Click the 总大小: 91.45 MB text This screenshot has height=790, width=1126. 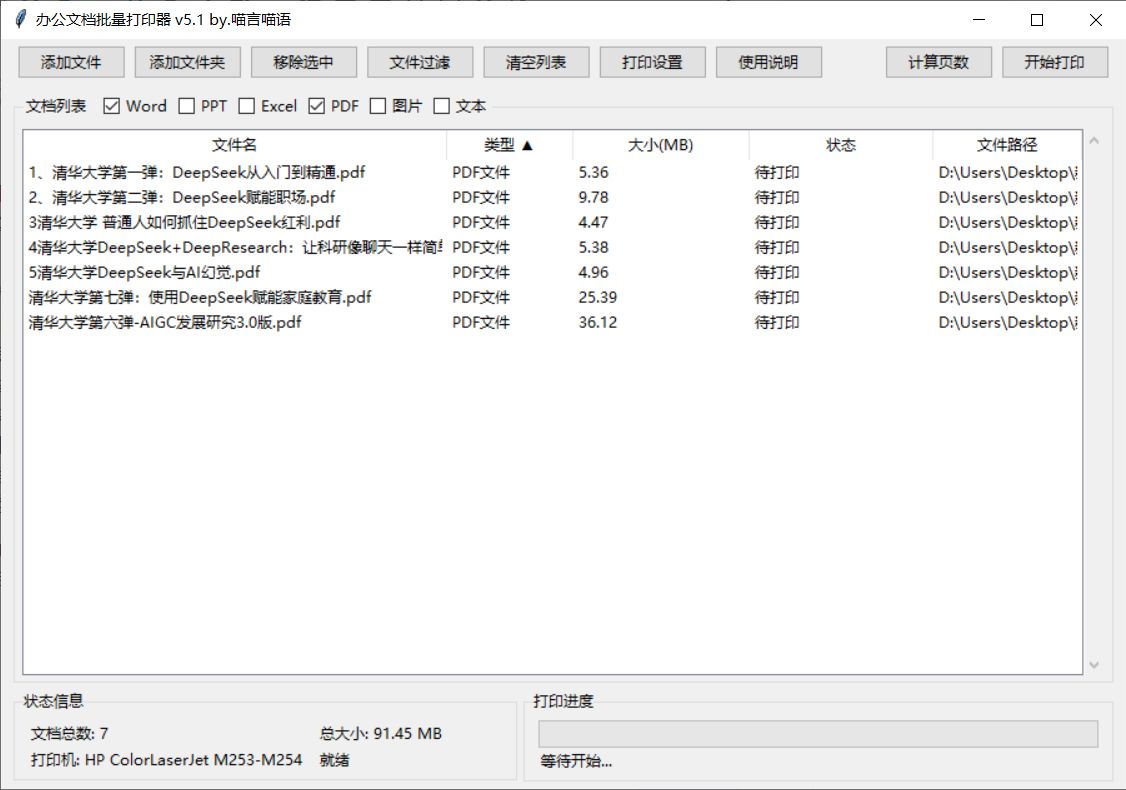(381, 733)
